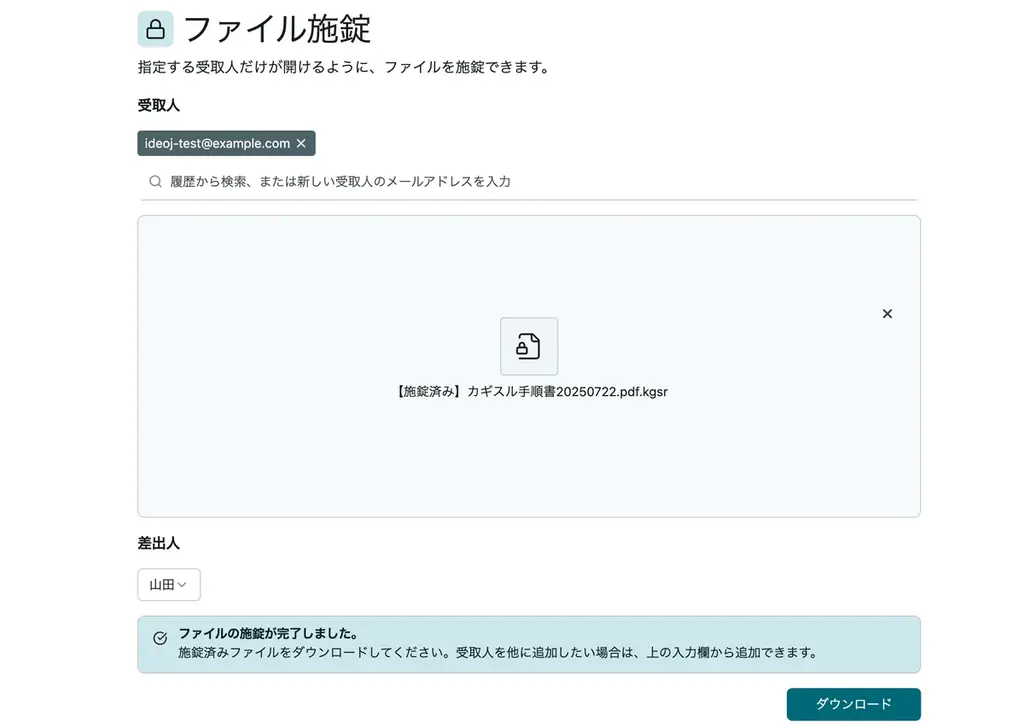Remove the locked file using the X icon
This screenshot has width=1024, height=728.
coord(887,314)
